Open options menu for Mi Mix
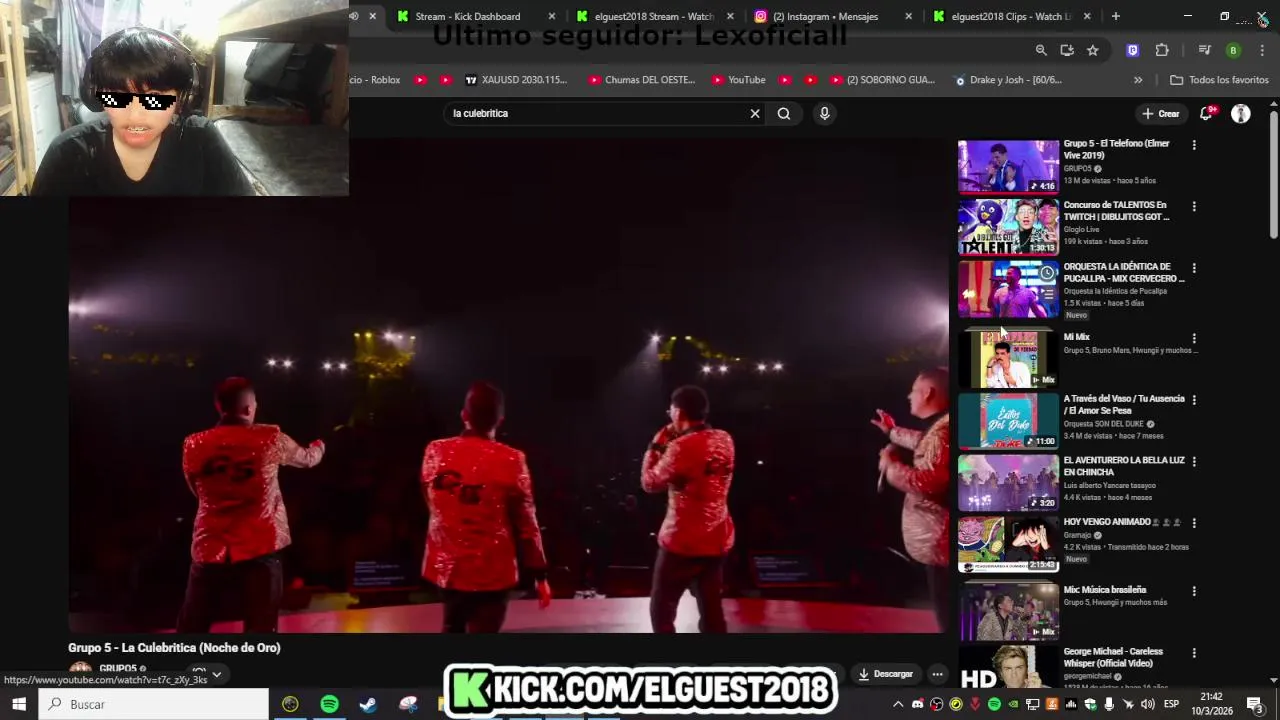 pos(1194,338)
